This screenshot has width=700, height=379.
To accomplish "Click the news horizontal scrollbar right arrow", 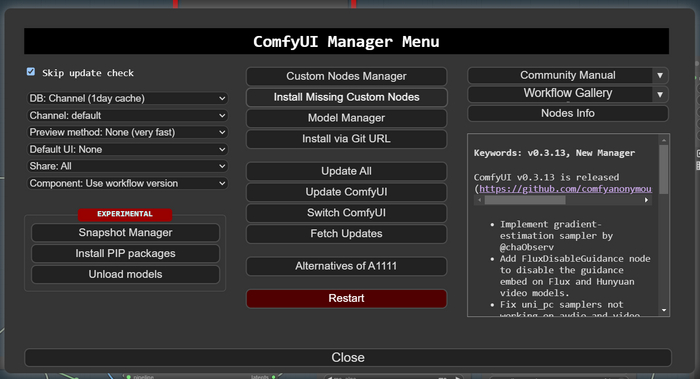I will pos(646,200).
